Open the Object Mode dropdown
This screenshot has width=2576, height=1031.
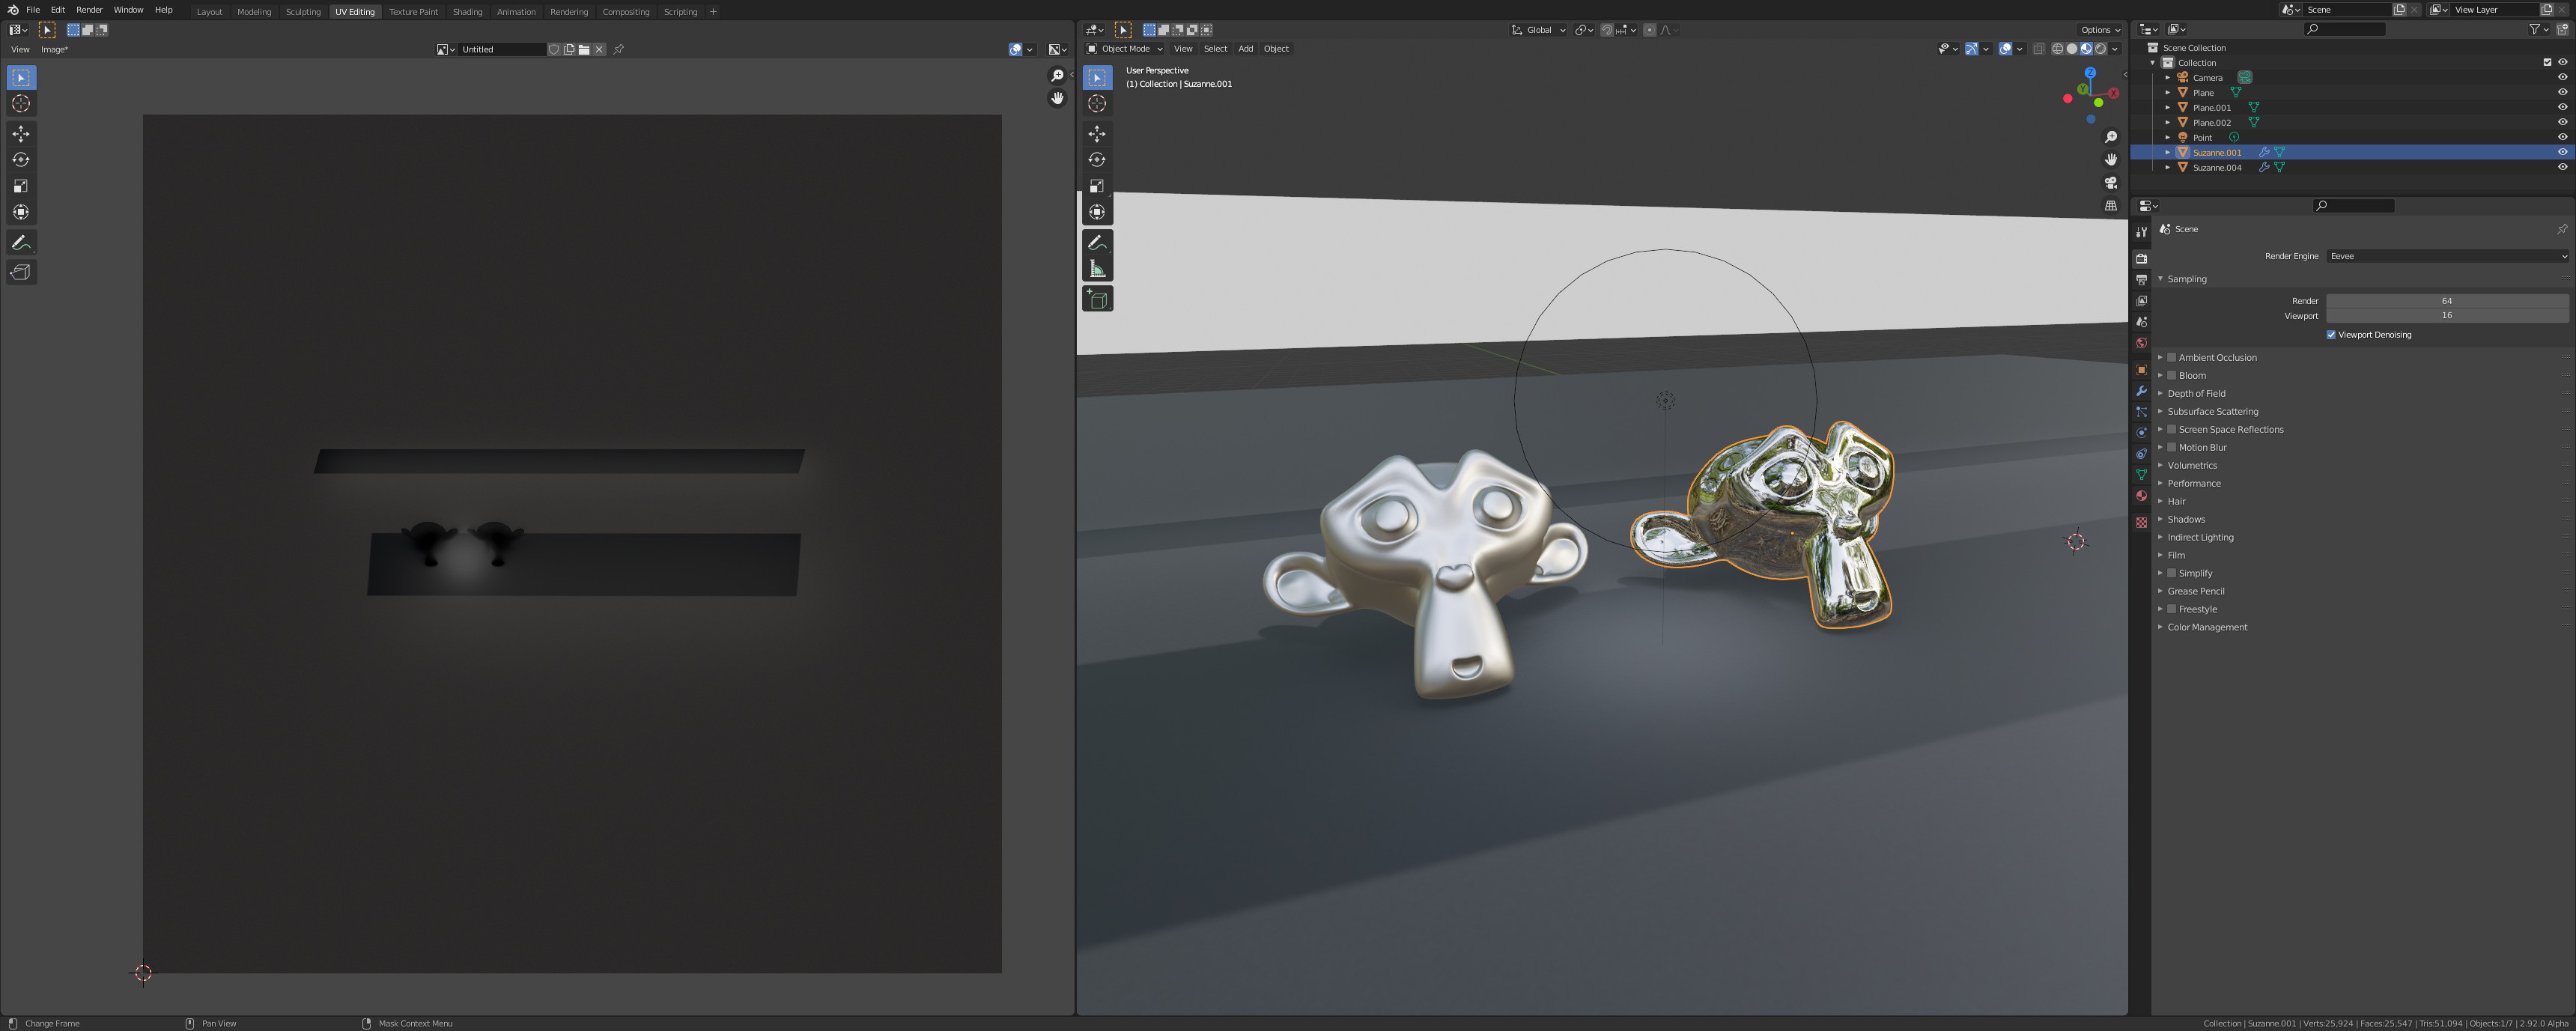[x=1125, y=48]
